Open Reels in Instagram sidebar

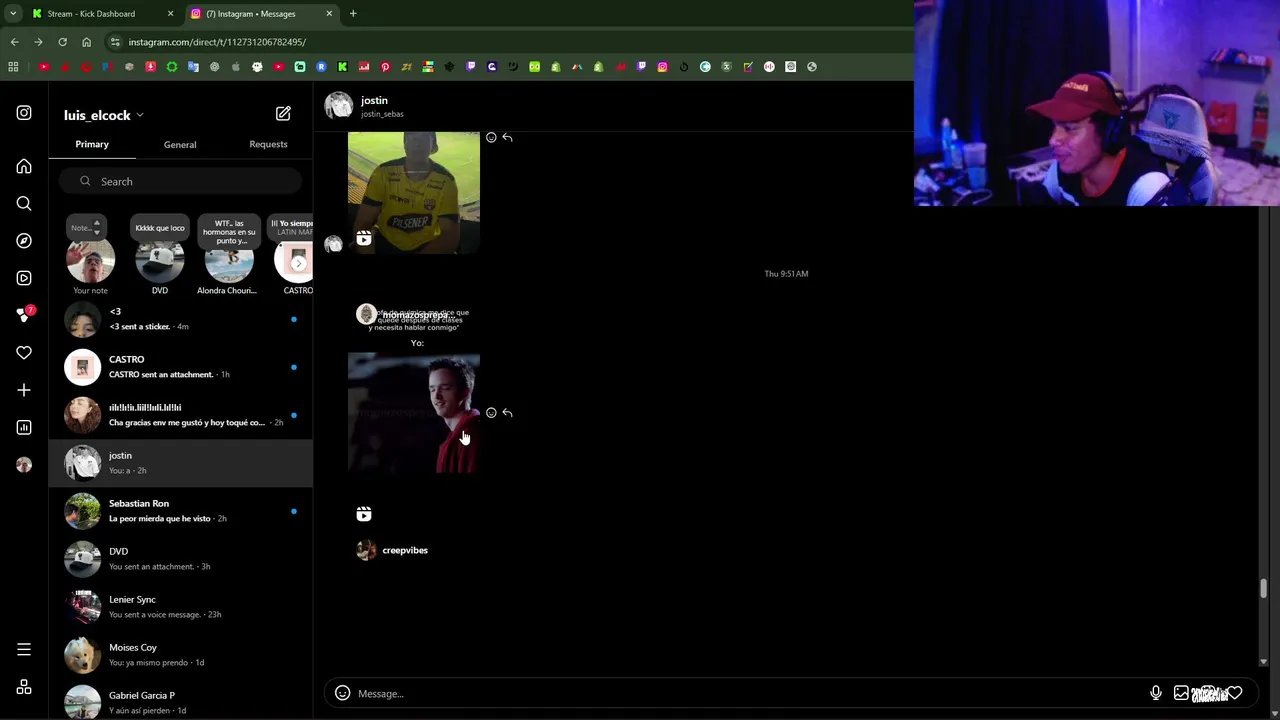[x=24, y=278]
